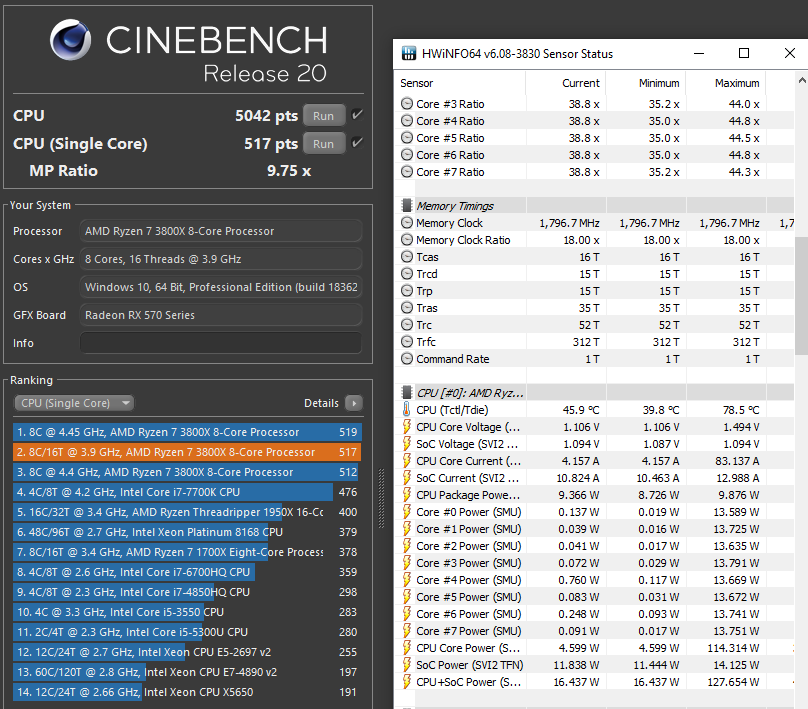
Task: Select ranking entry 1 with 4.45 GHz Ryzen
Action: 187,432
